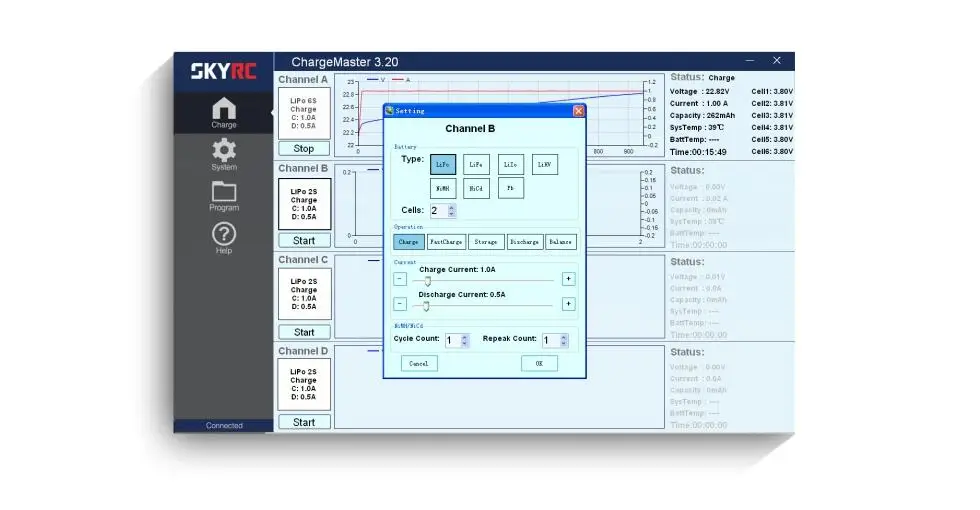Click the SkyRC logo
The height and width of the screenshot is (510, 980).
224,71
